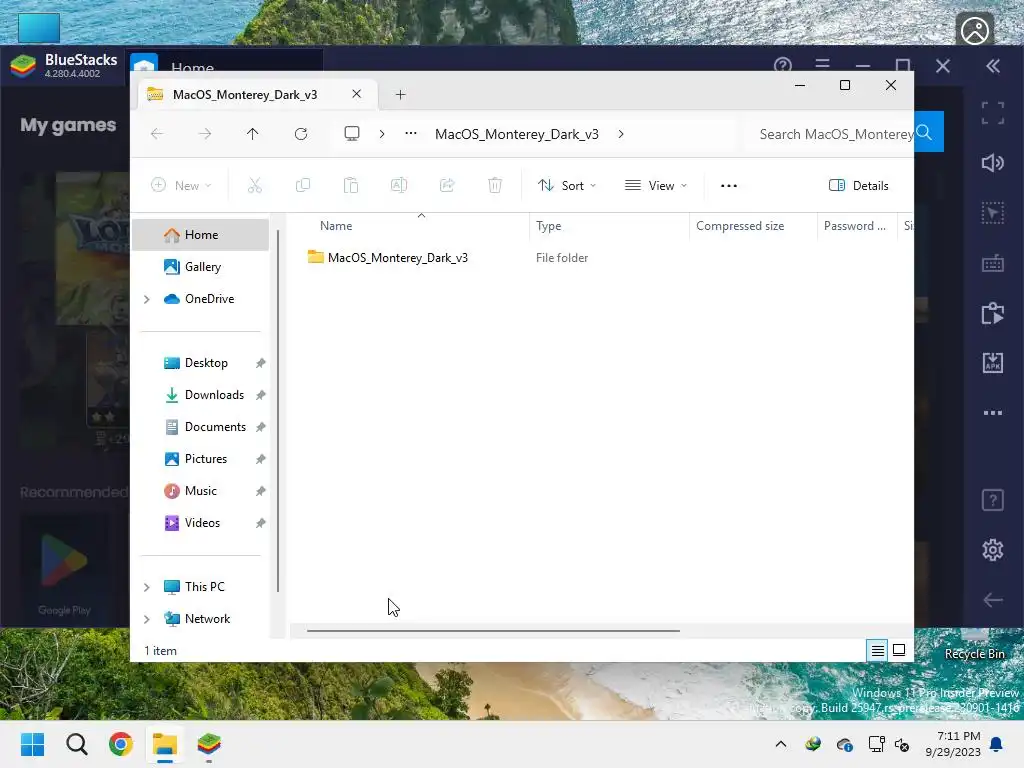Click the BlueStacks sidebar help box icon
This screenshot has width=1024, height=768.
(993, 500)
